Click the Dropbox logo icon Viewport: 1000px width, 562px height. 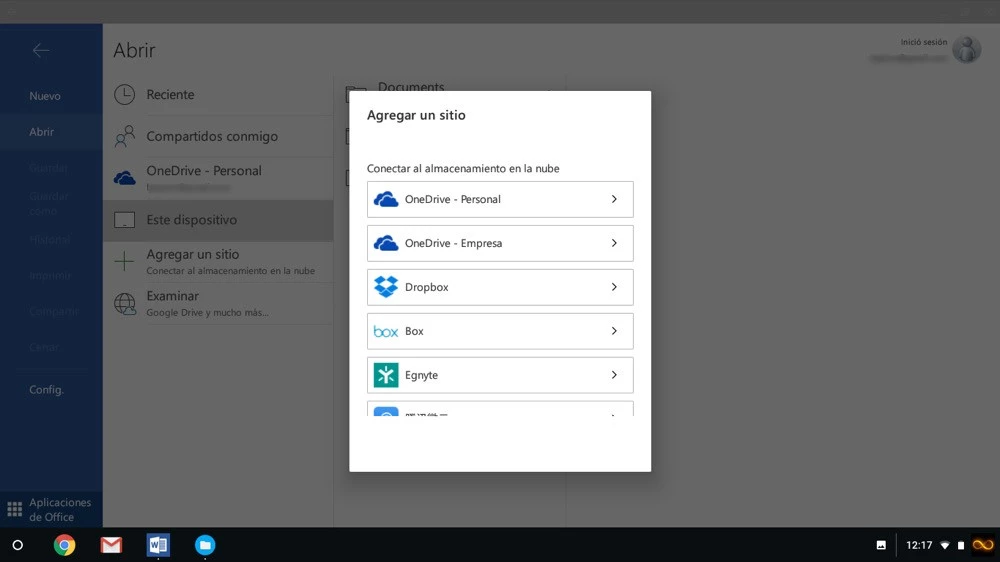pos(385,287)
